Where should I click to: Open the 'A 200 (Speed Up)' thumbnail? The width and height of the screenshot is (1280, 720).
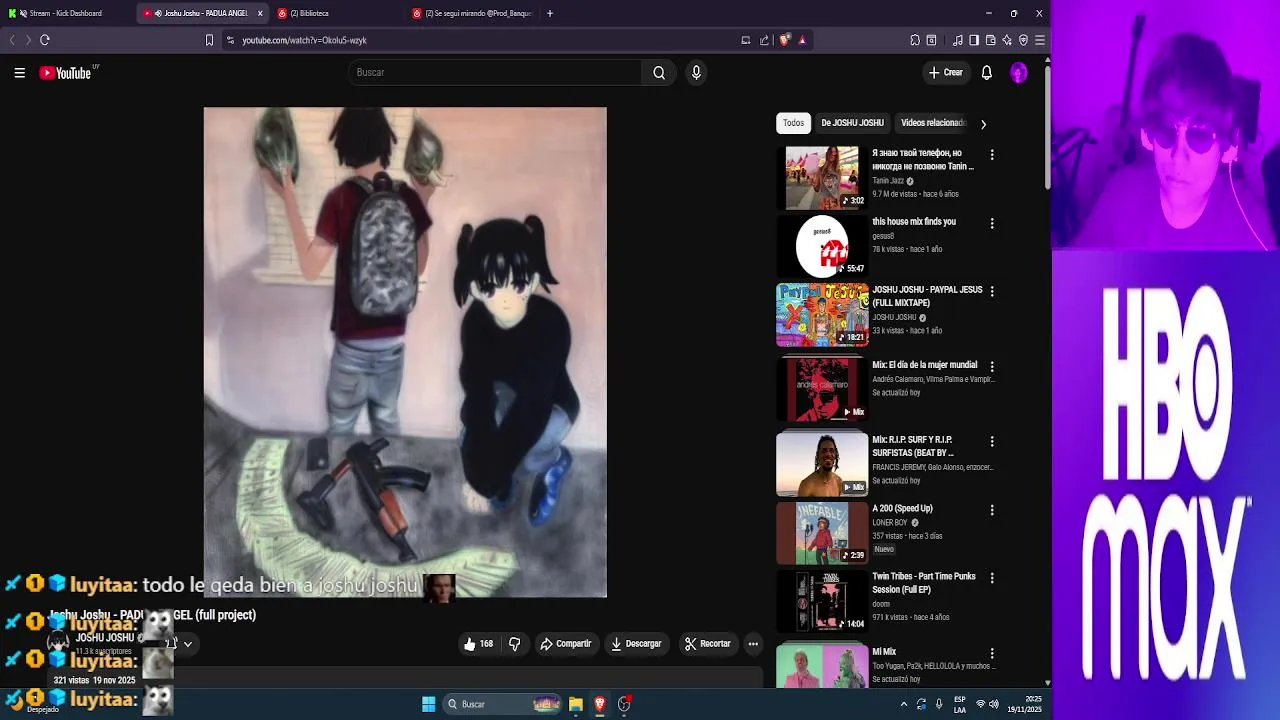click(822, 534)
